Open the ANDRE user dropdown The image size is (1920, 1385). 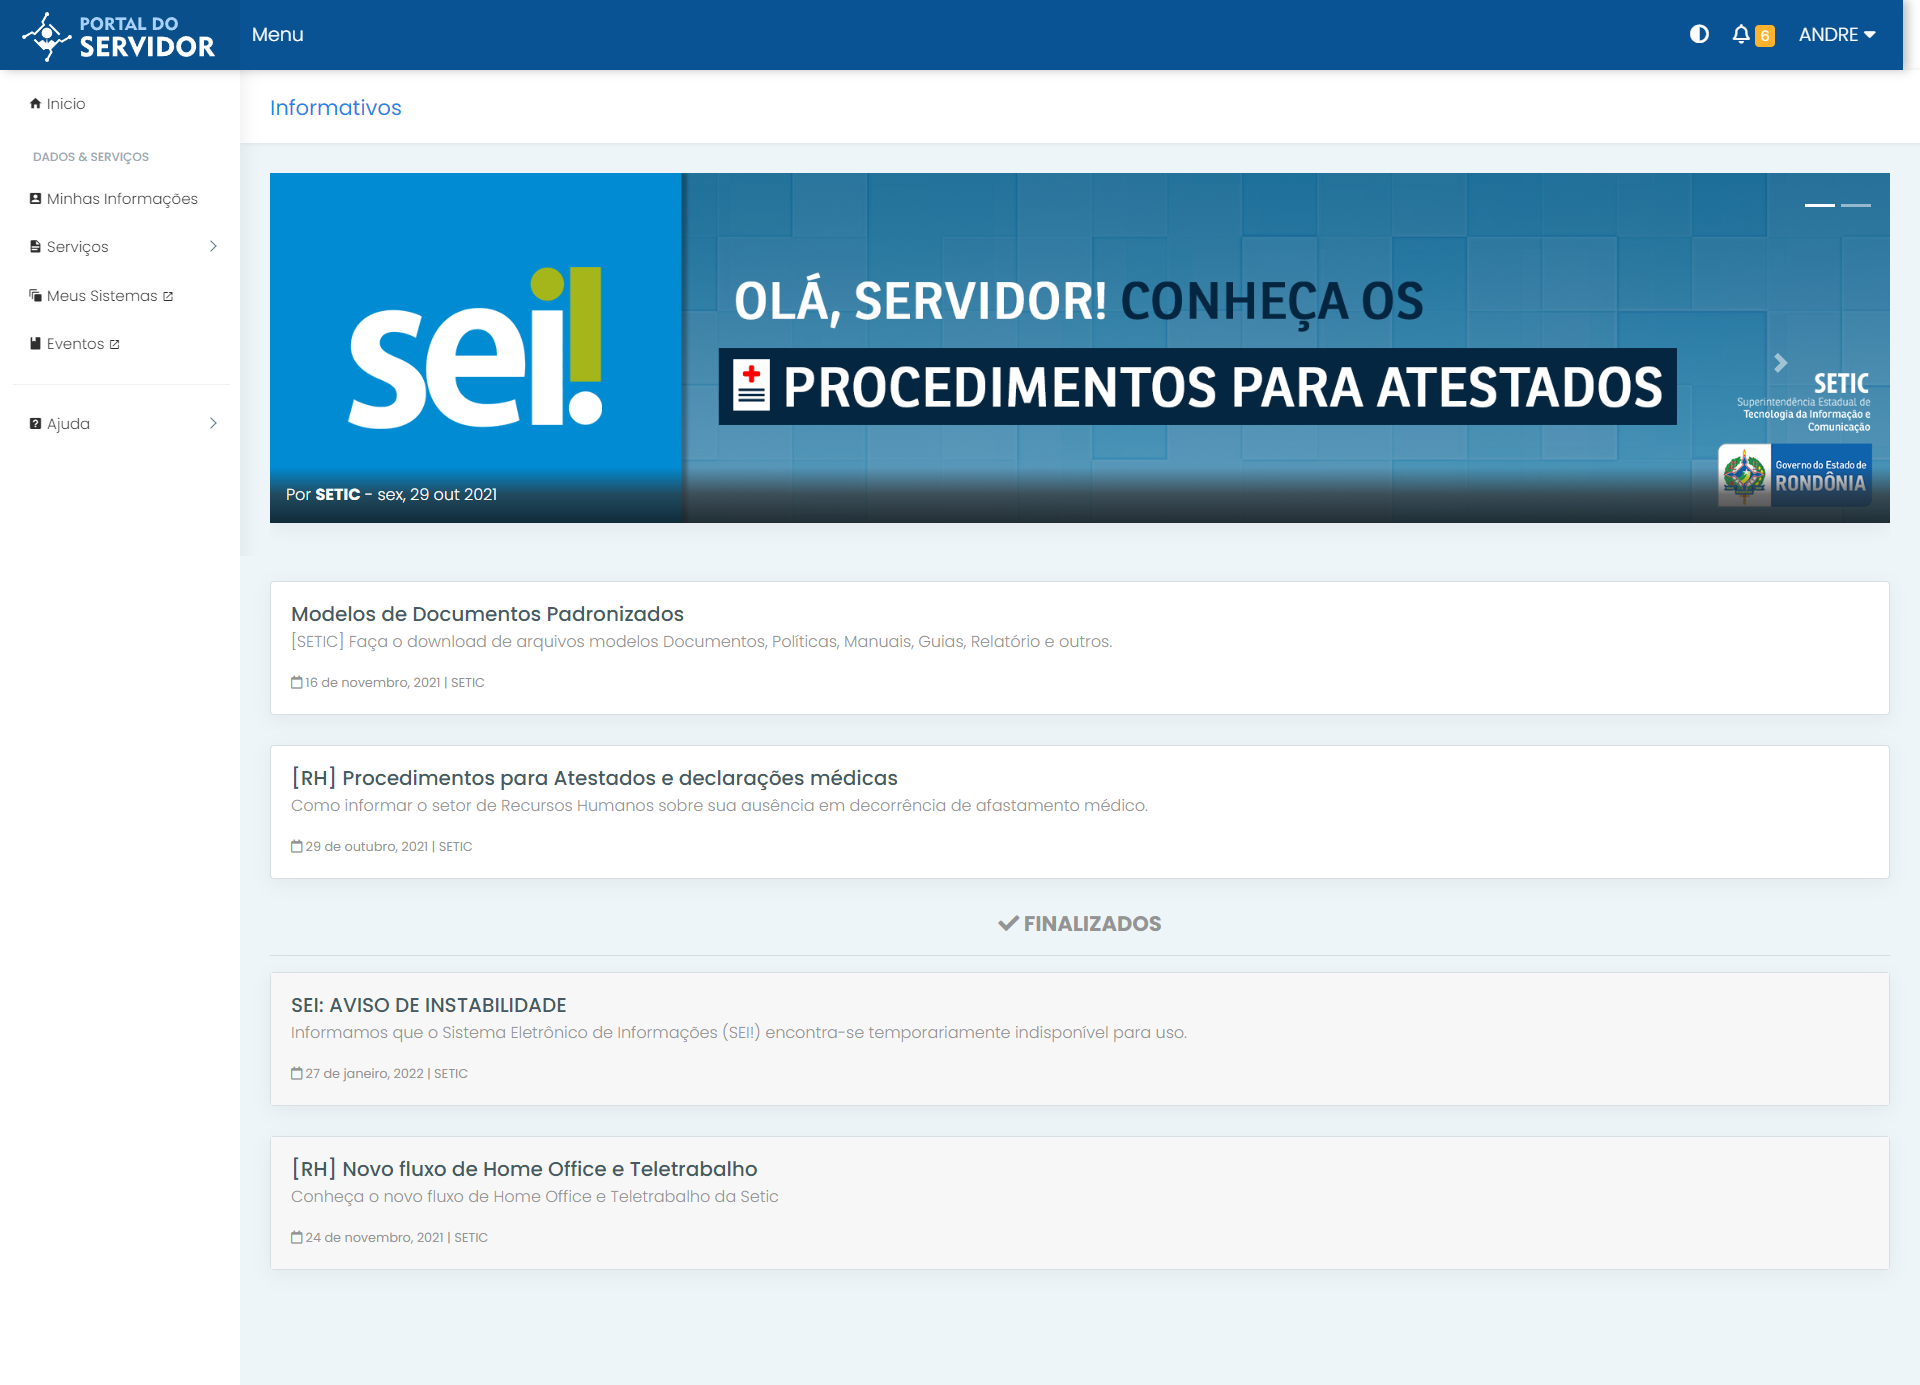[1837, 35]
